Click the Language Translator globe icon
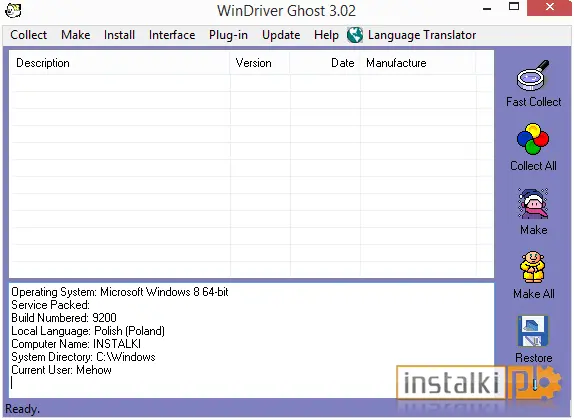Viewport: 574px width, 420px height. pyautogui.click(x=355, y=35)
